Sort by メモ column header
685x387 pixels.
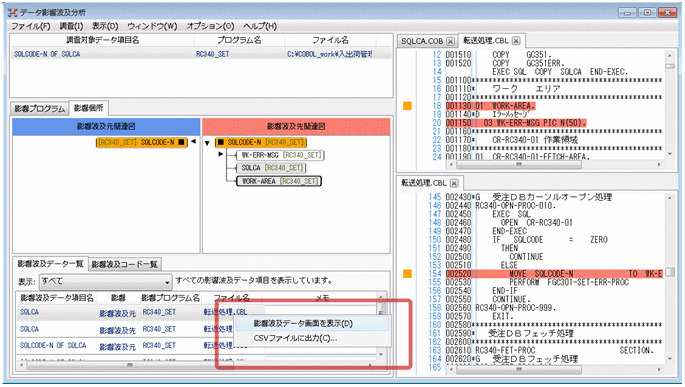coord(322,298)
